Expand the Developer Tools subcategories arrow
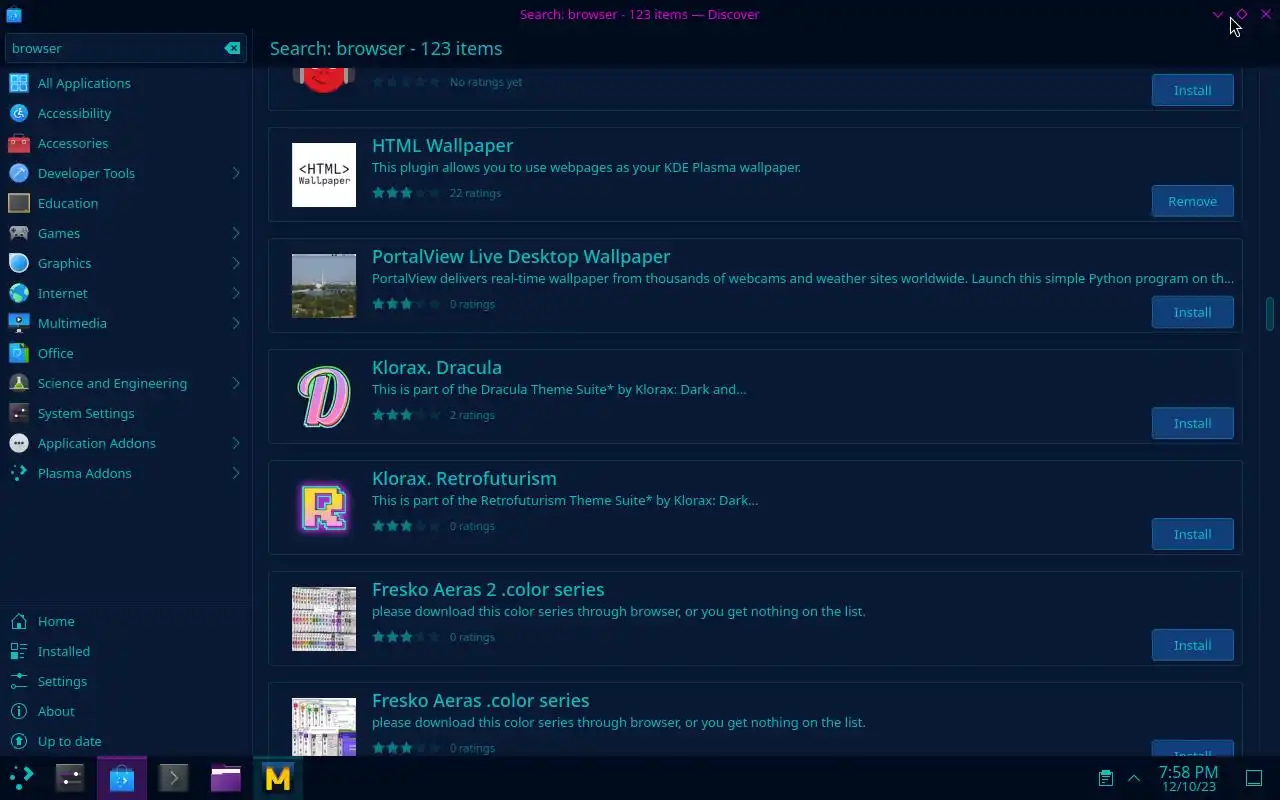The height and width of the screenshot is (800, 1280). point(236,173)
